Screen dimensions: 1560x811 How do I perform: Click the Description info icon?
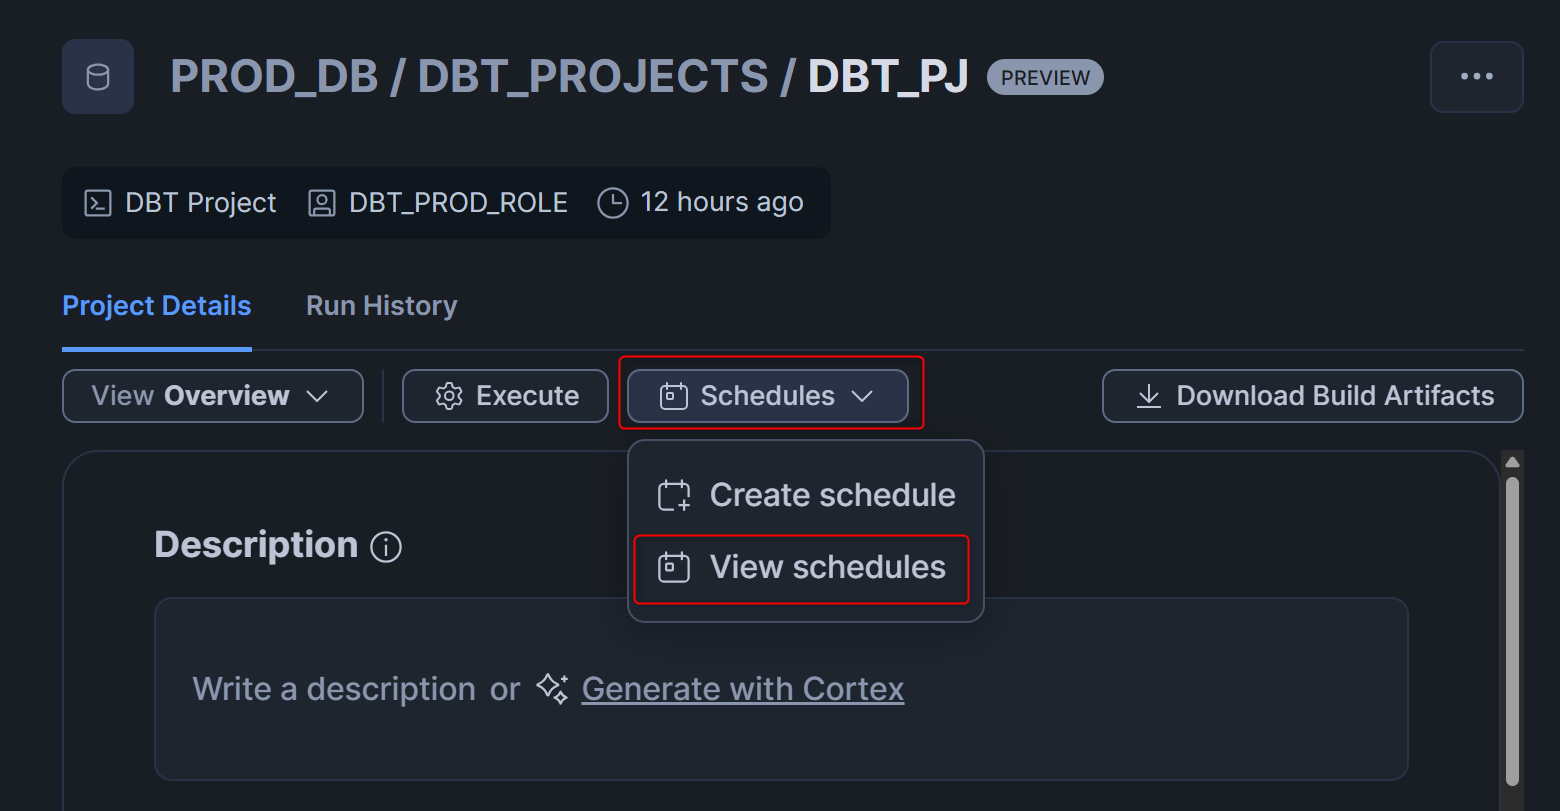click(386, 547)
